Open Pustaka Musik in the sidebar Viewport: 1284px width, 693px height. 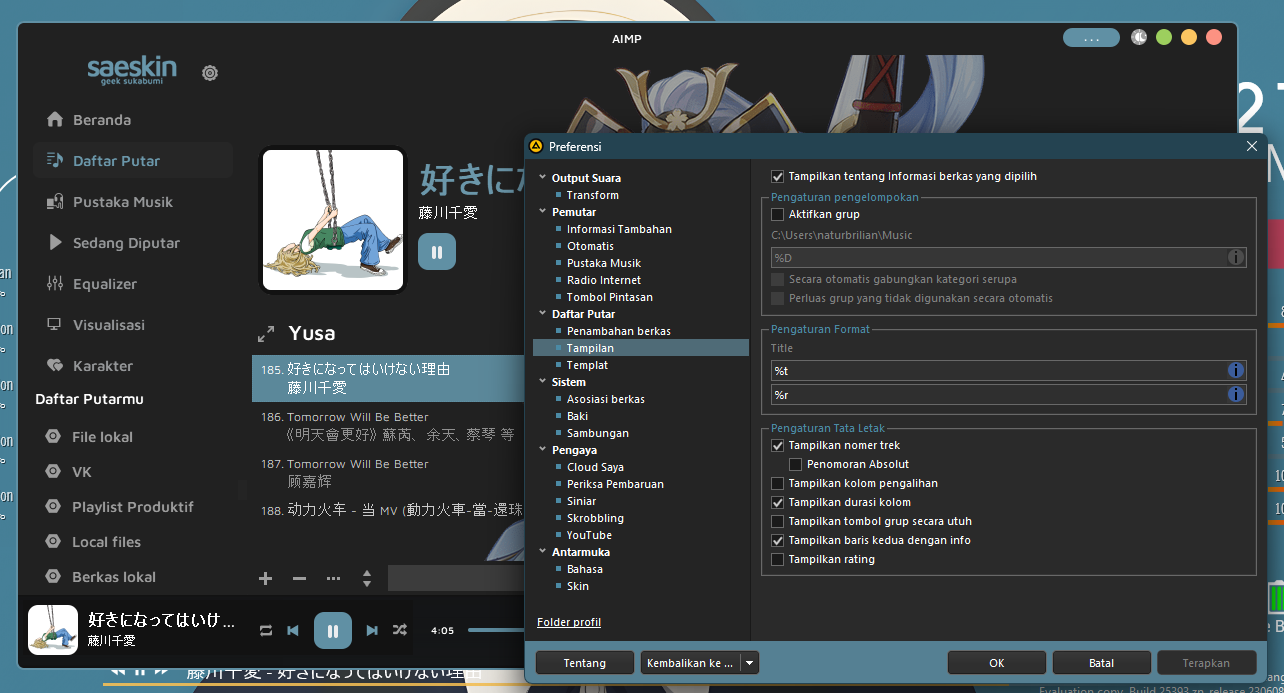coord(123,202)
